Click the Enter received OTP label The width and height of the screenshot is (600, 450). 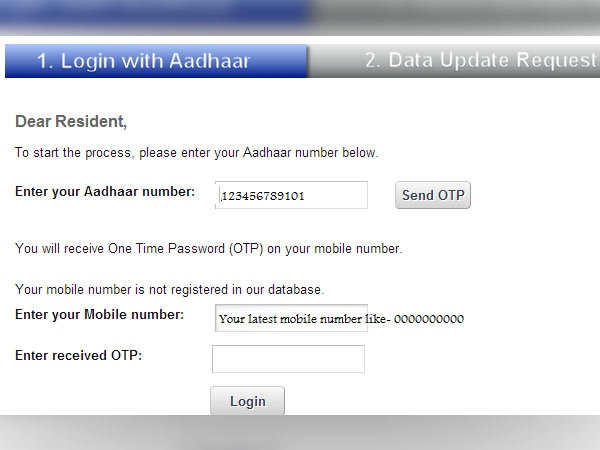[x=78, y=355]
